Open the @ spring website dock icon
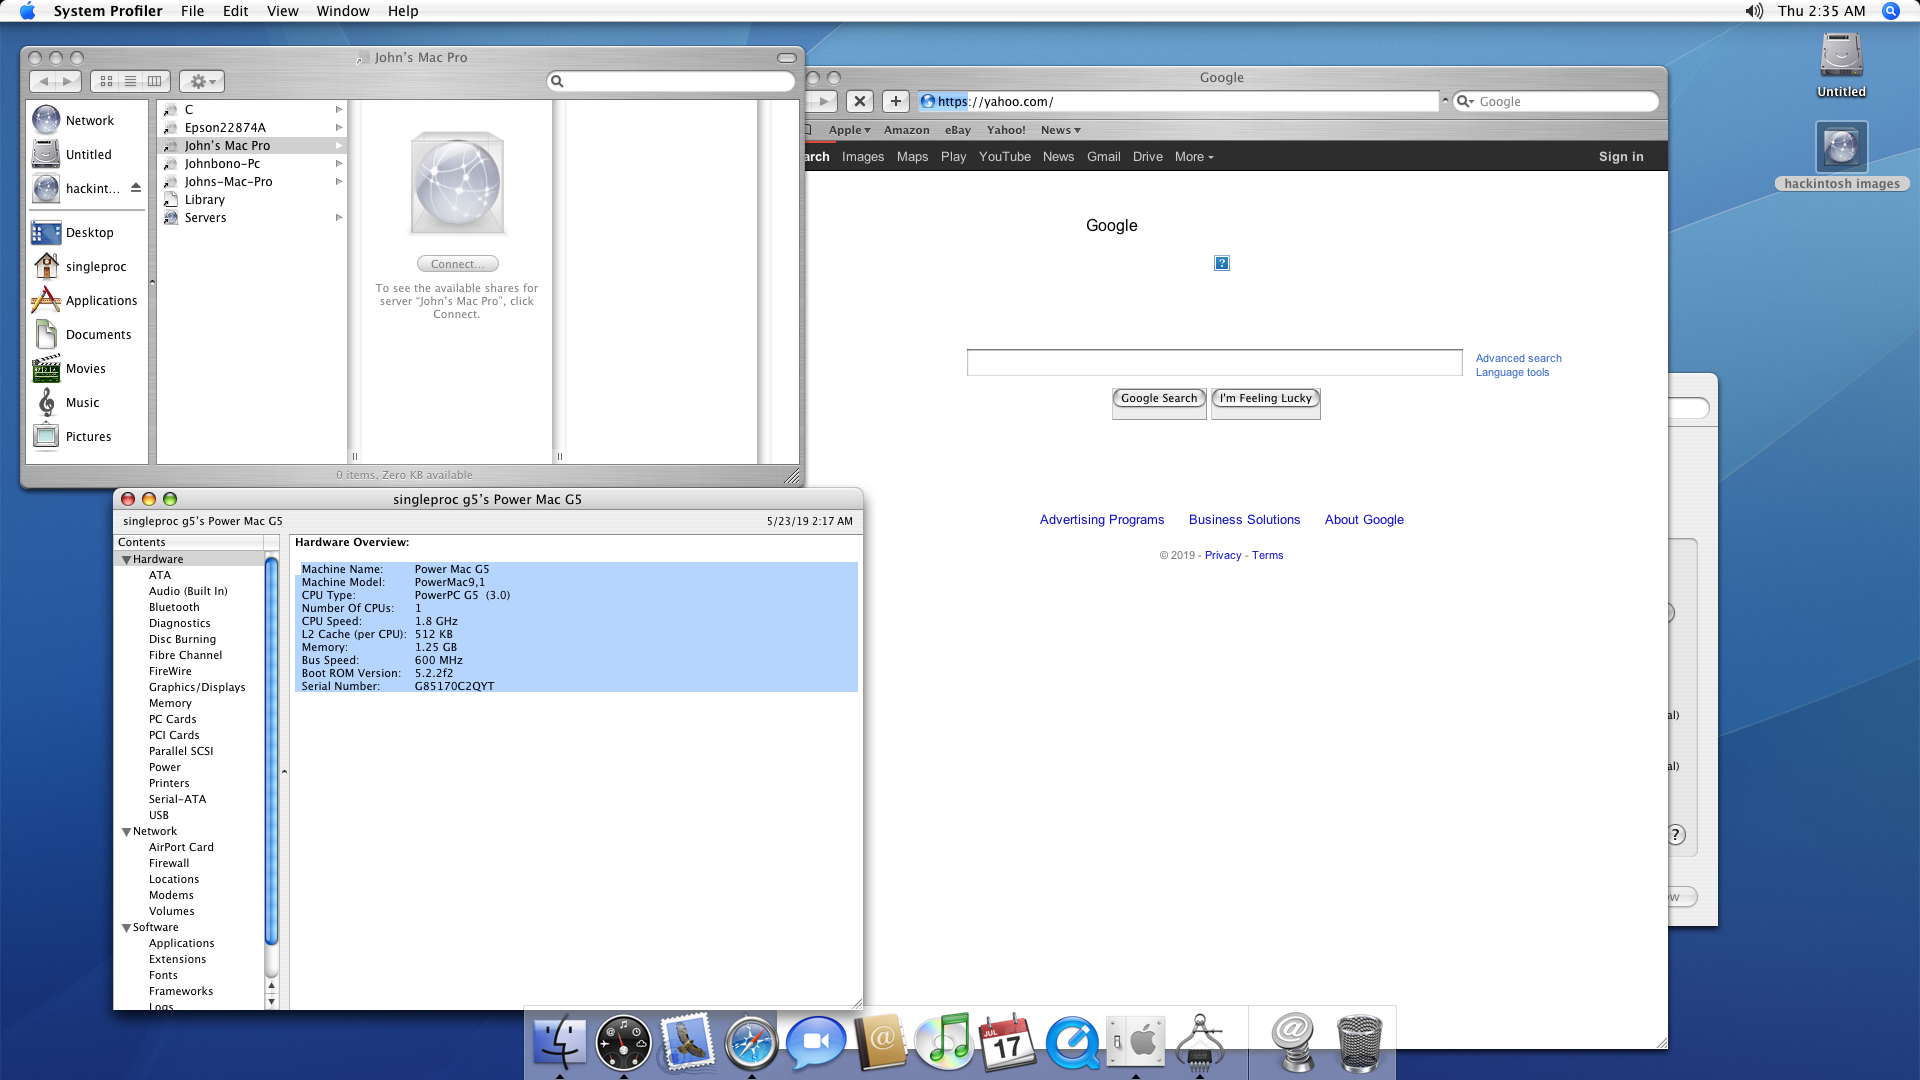1920x1080 pixels. click(x=1293, y=1042)
